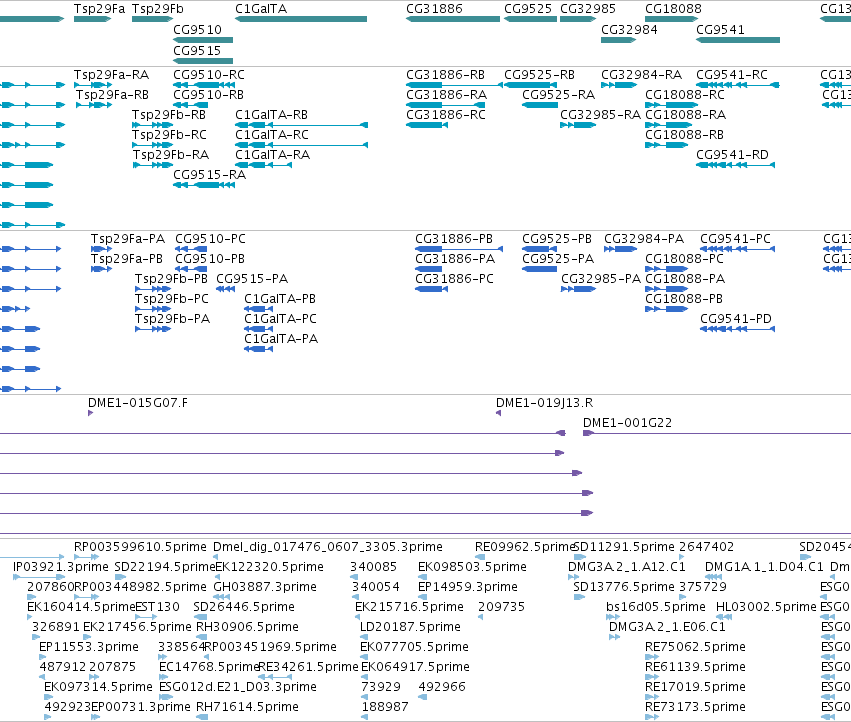Viewport: 851px width, 722px height.
Task: Select protein C1GalTA-PB
Action: pos(280,299)
